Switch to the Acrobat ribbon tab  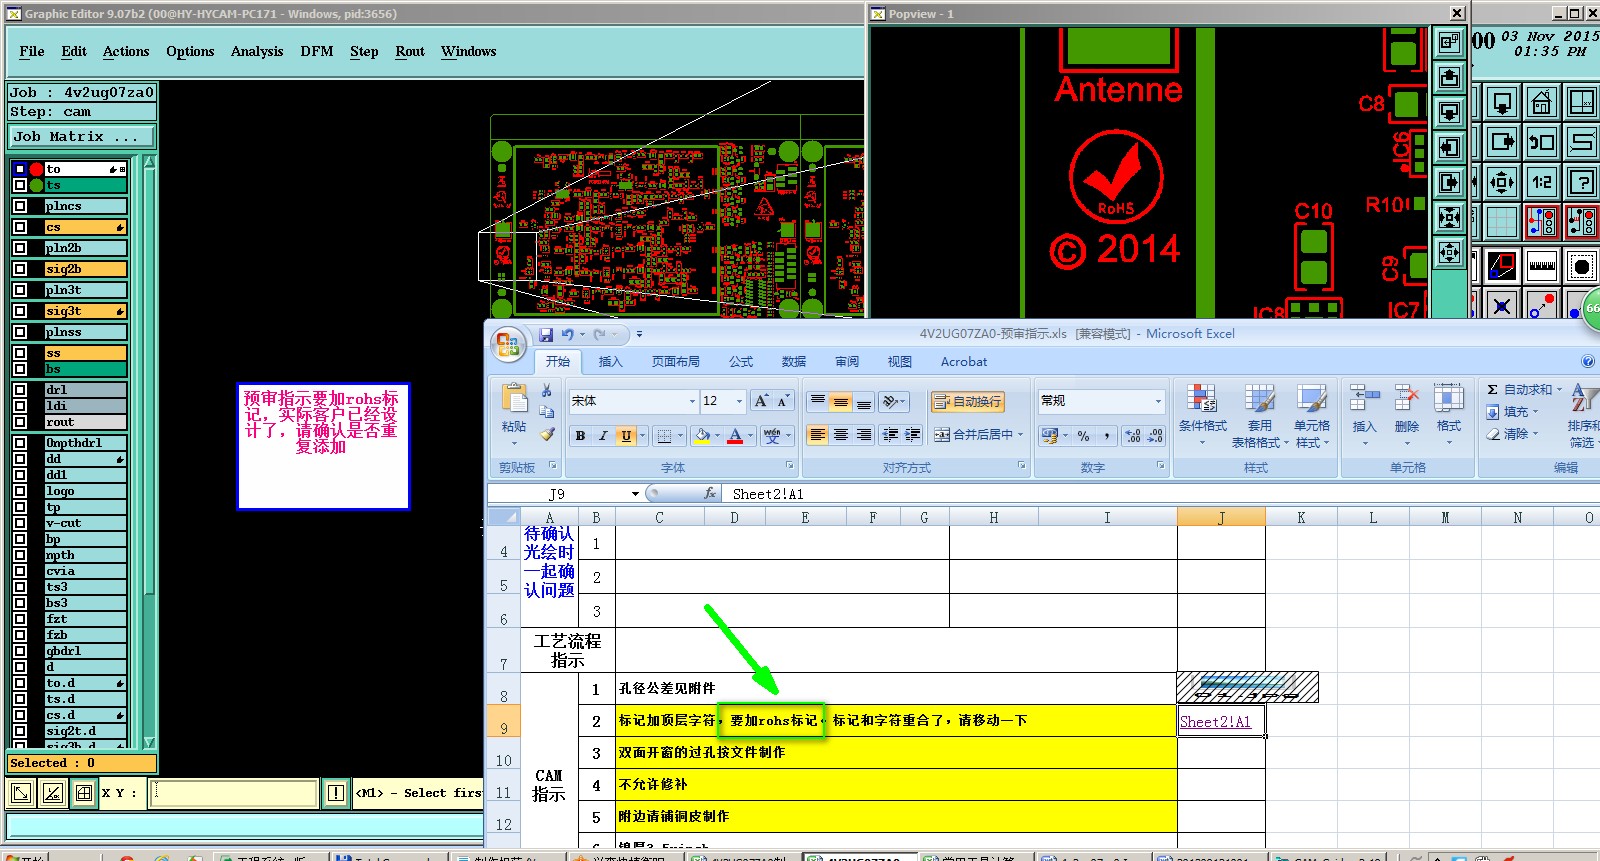964,362
